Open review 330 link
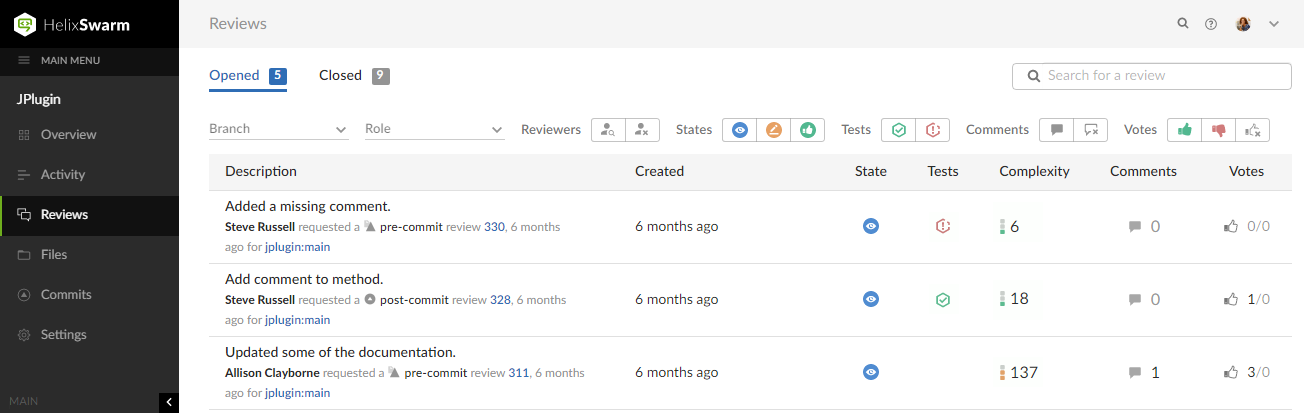Image resolution: width=1304 pixels, height=413 pixels. click(x=494, y=227)
